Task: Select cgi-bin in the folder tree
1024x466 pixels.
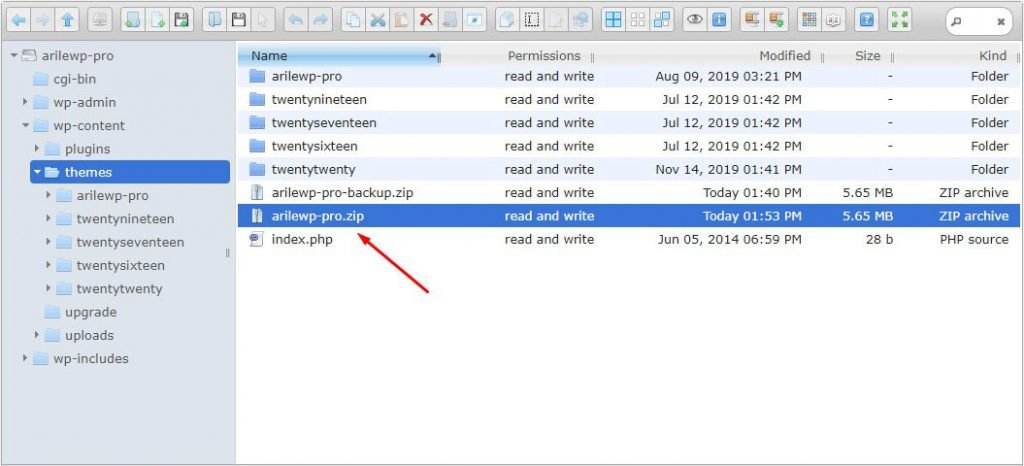Action: (74, 79)
